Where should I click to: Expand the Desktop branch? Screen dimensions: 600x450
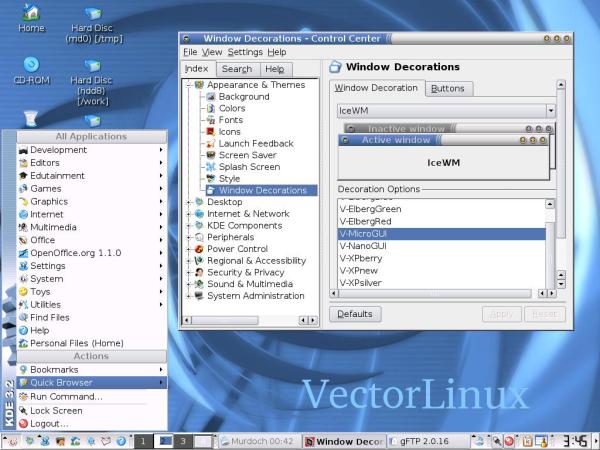tap(188, 202)
